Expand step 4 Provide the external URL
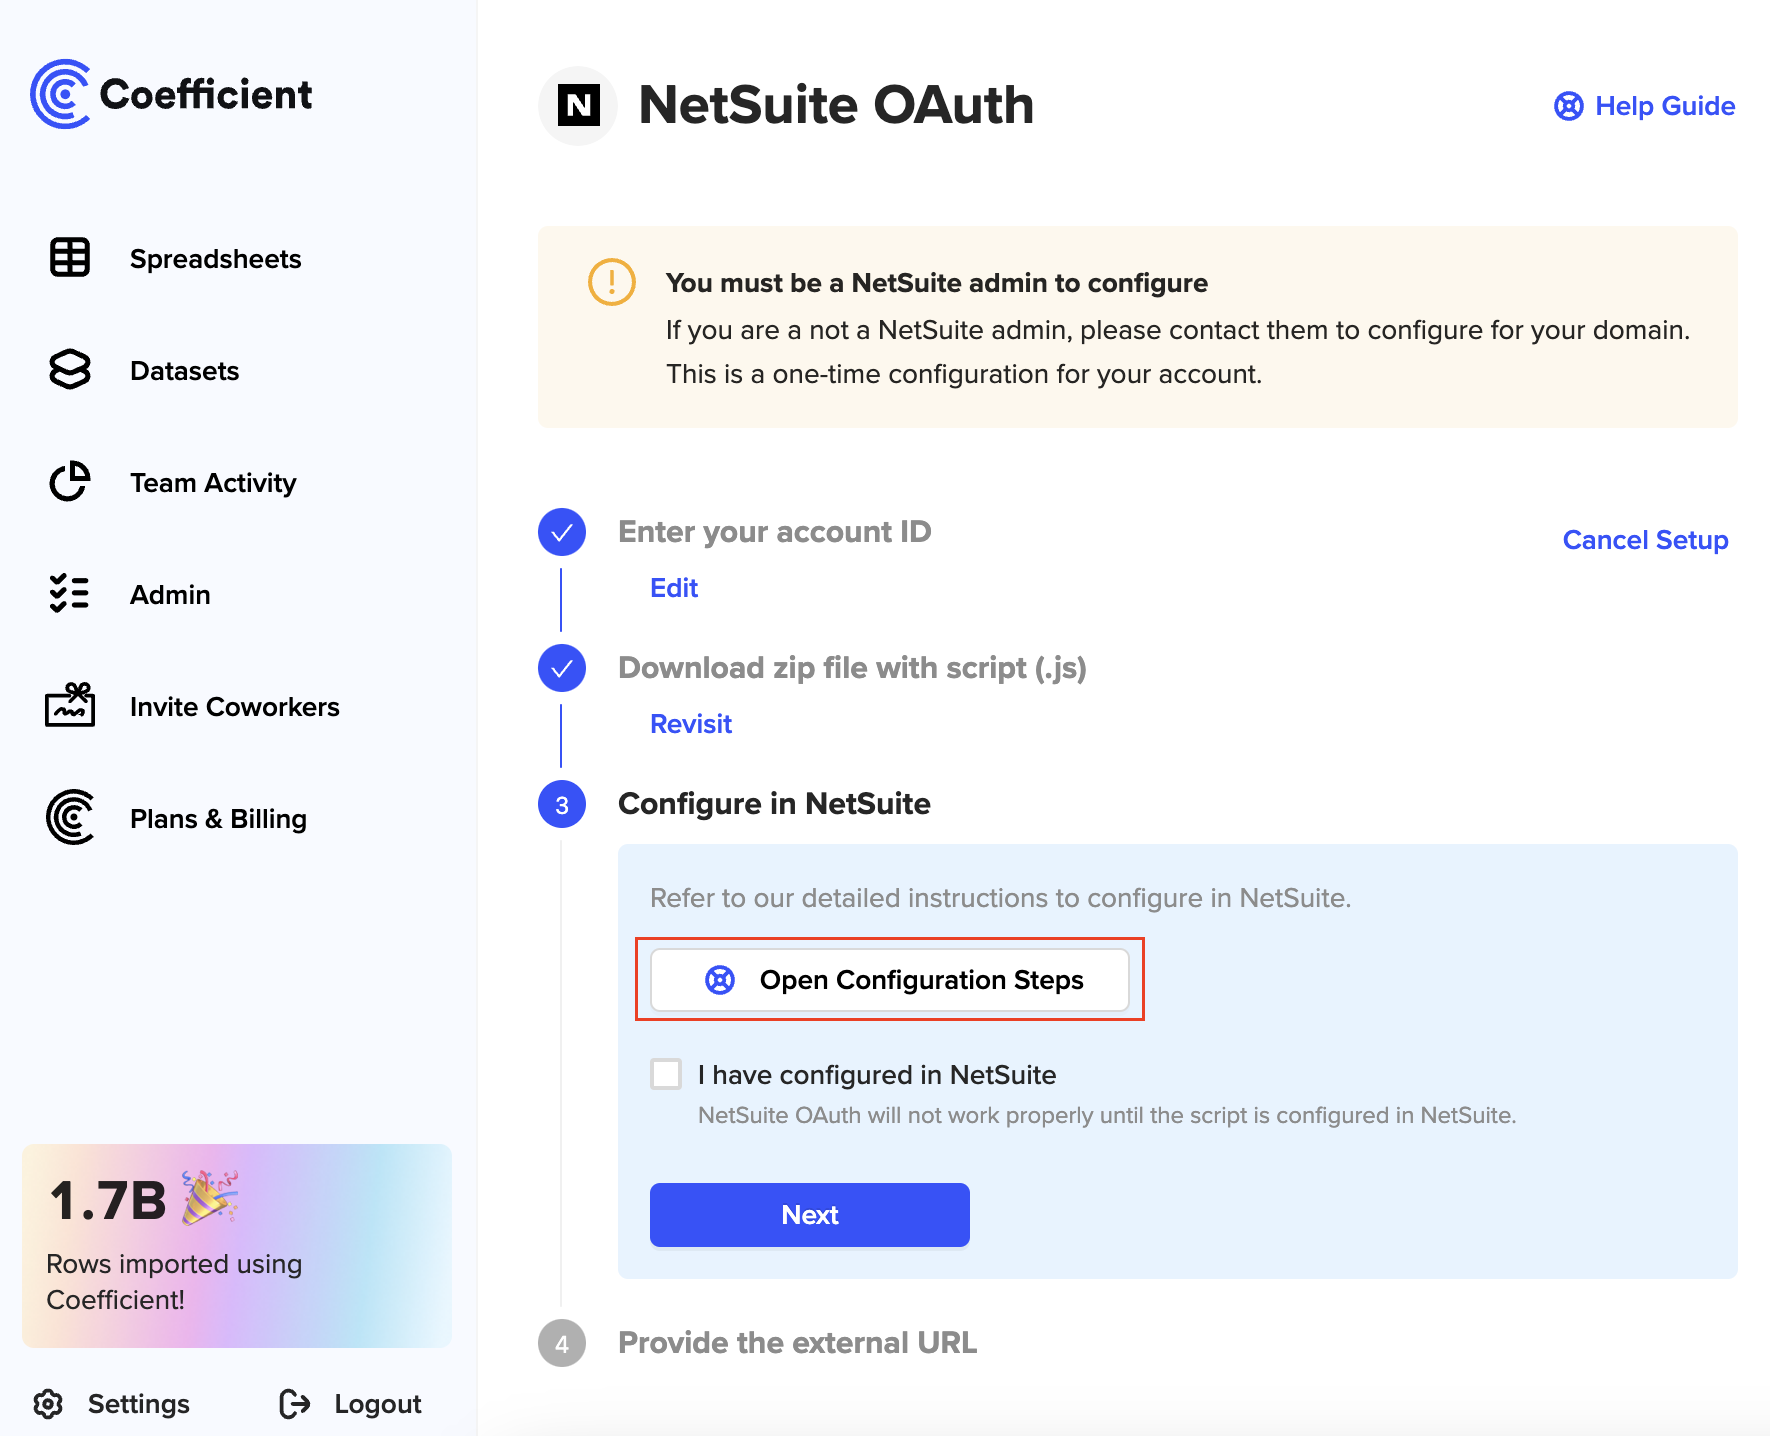The image size is (1770, 1436). 797,1342
